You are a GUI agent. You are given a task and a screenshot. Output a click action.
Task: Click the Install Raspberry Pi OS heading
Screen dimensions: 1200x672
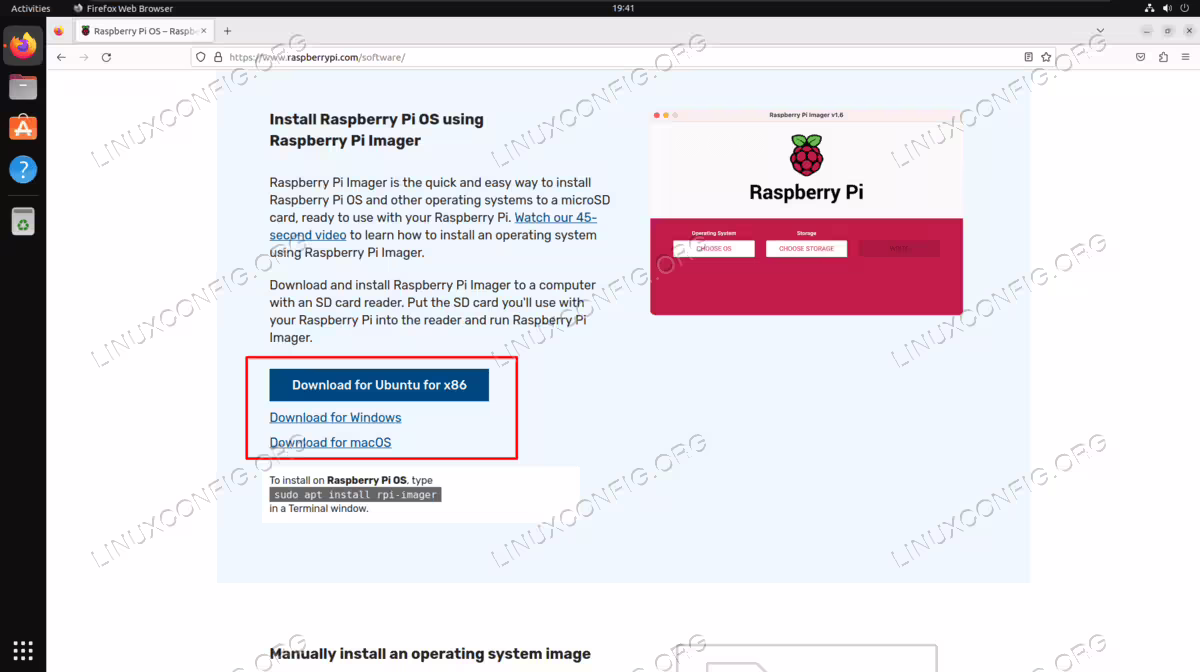click(x=376, y=130)
